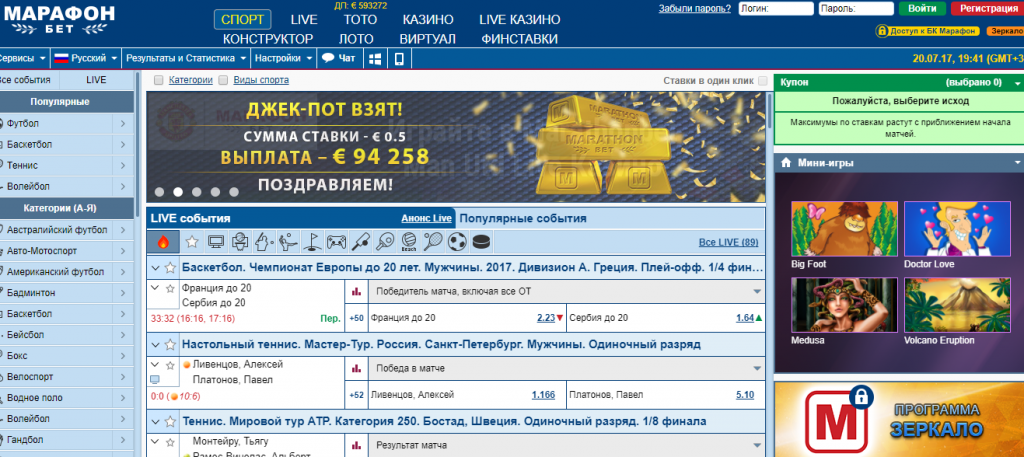Open the Русский language dropdown

click(x=85, y=58)
